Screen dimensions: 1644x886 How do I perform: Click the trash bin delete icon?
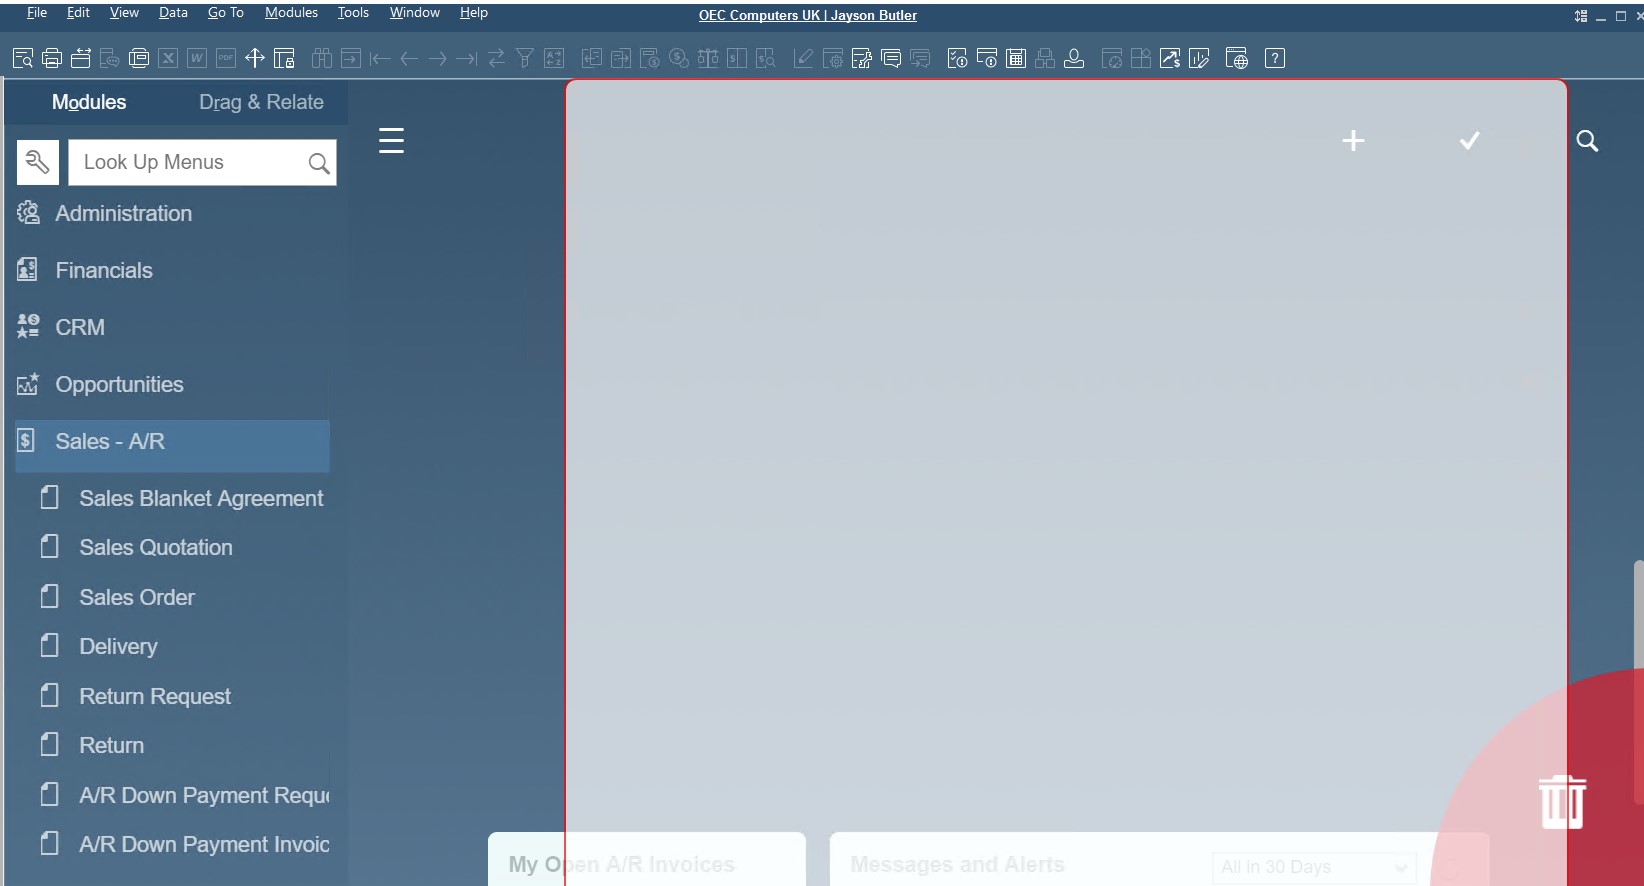1561,802
